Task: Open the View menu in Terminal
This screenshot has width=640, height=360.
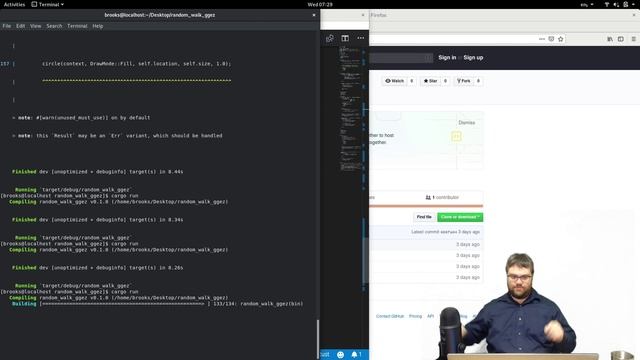Action: tap(36, 26)
